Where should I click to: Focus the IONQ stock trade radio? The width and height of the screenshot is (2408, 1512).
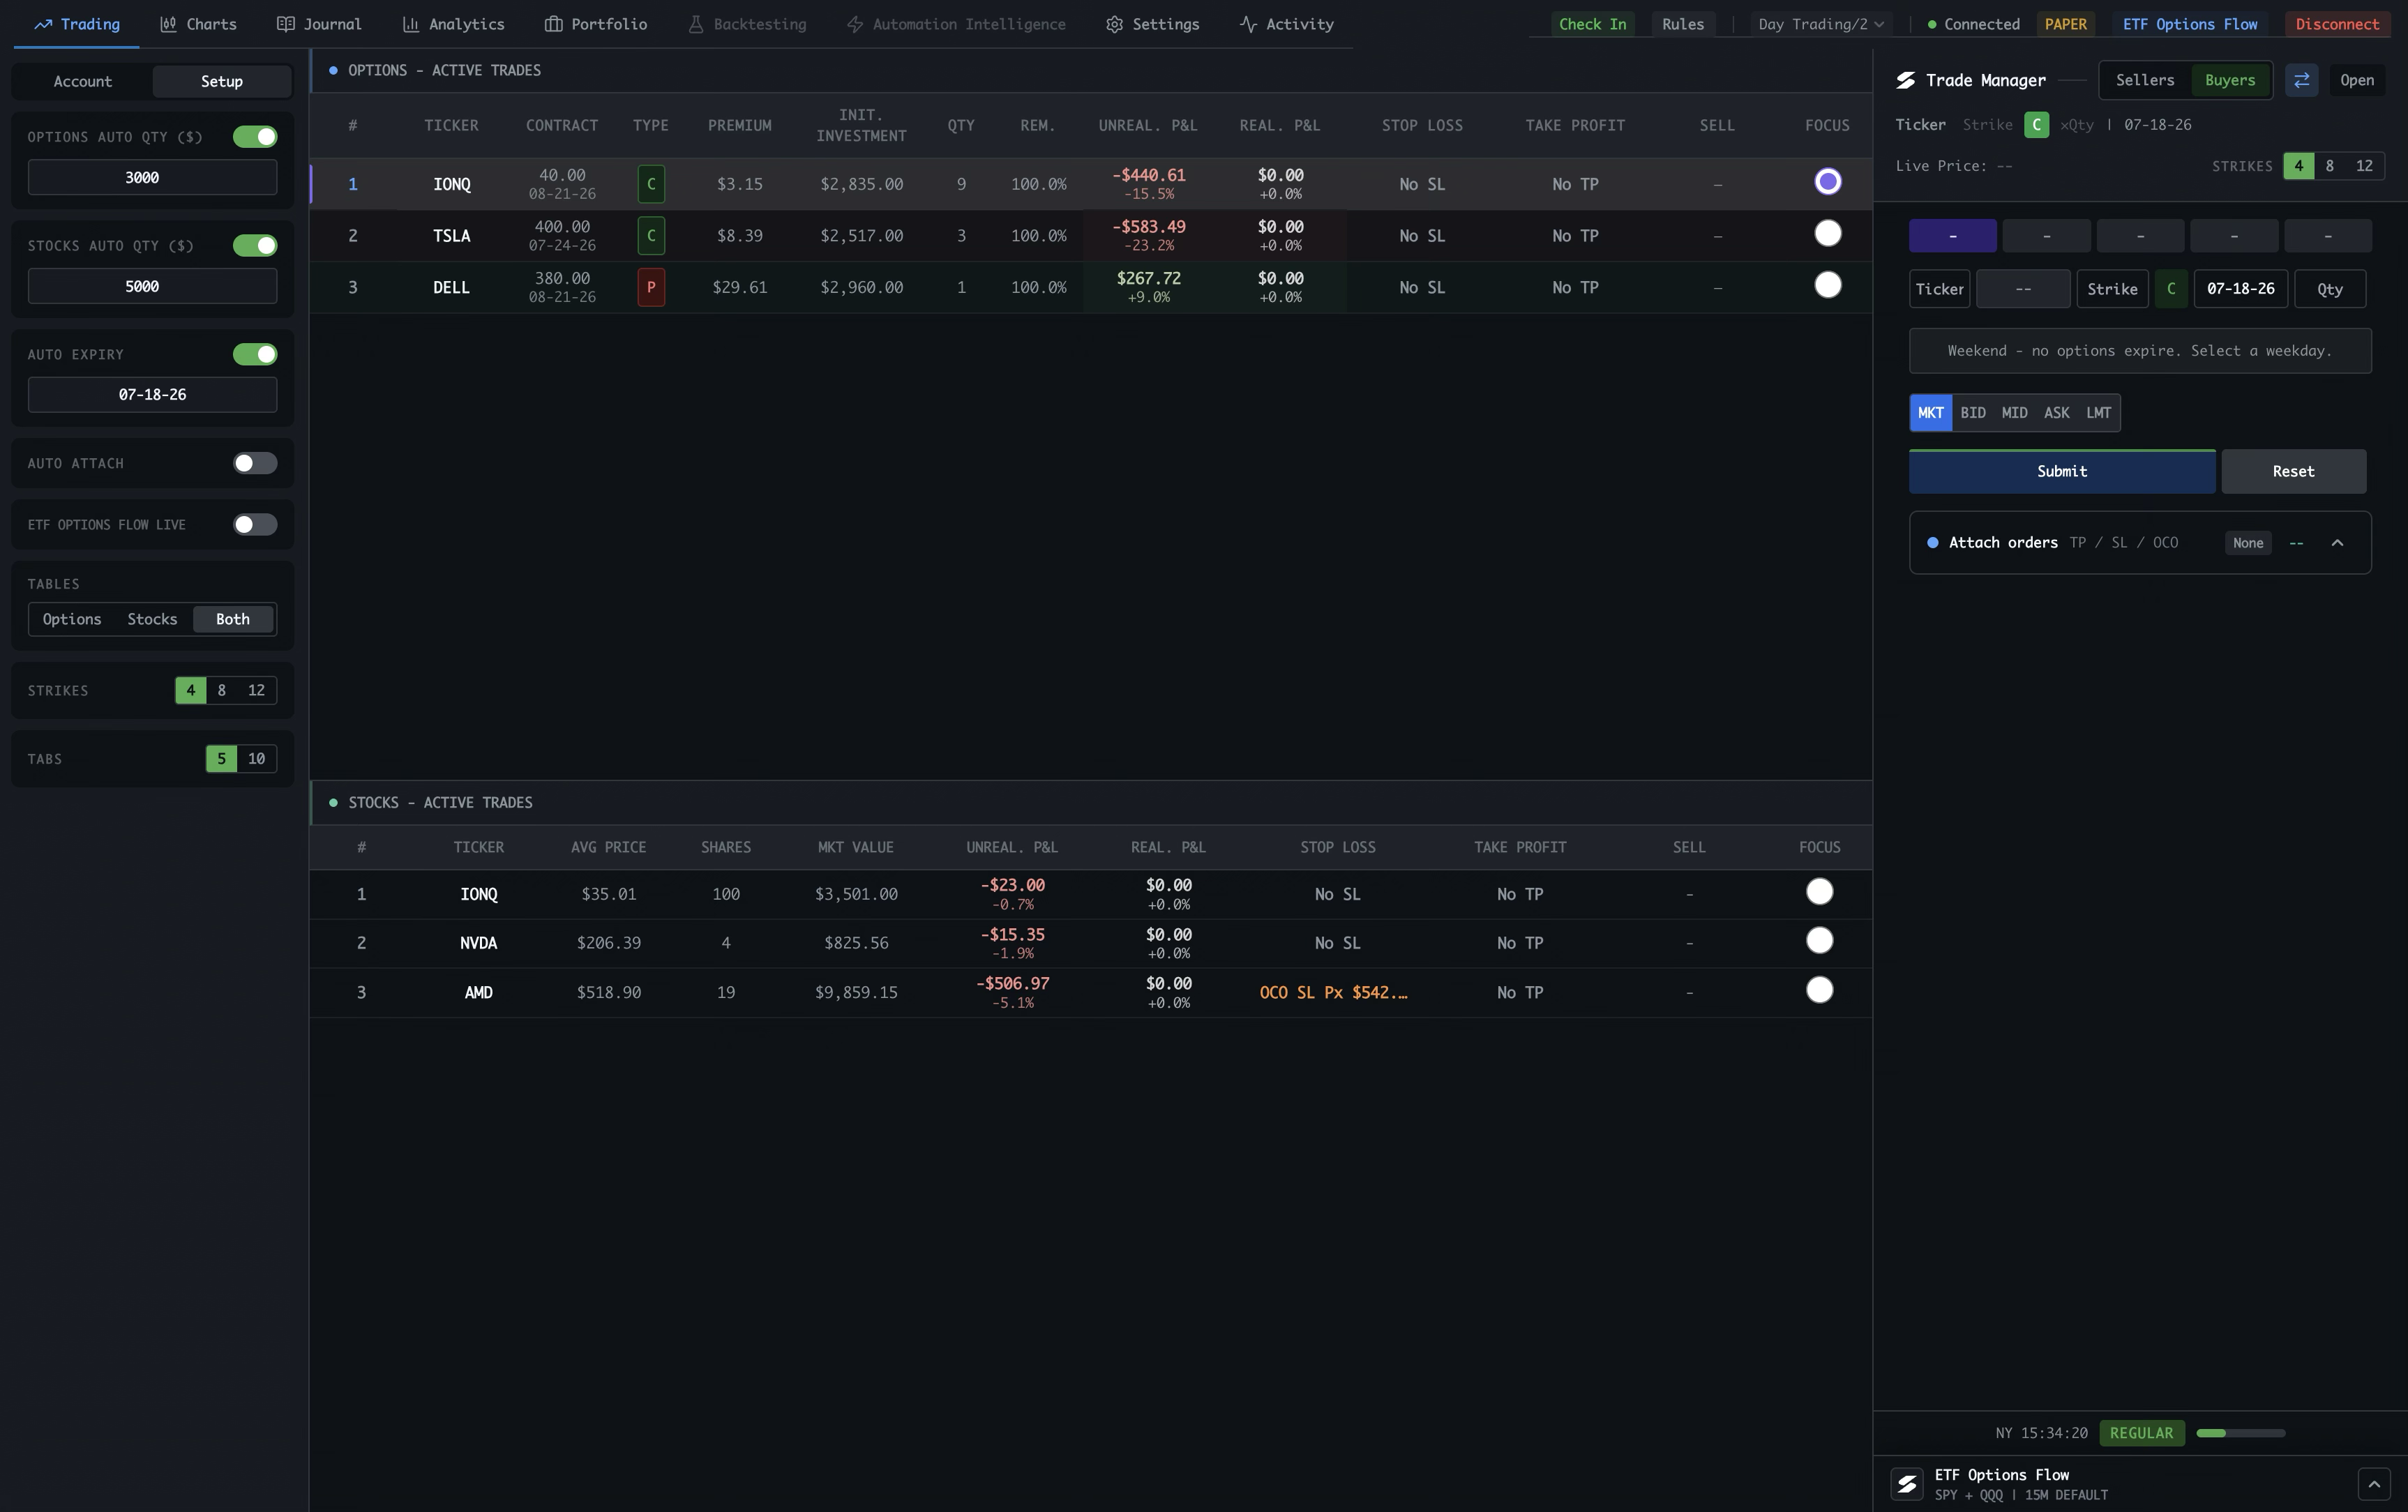pyautogui.click(x=1819, y=891)
